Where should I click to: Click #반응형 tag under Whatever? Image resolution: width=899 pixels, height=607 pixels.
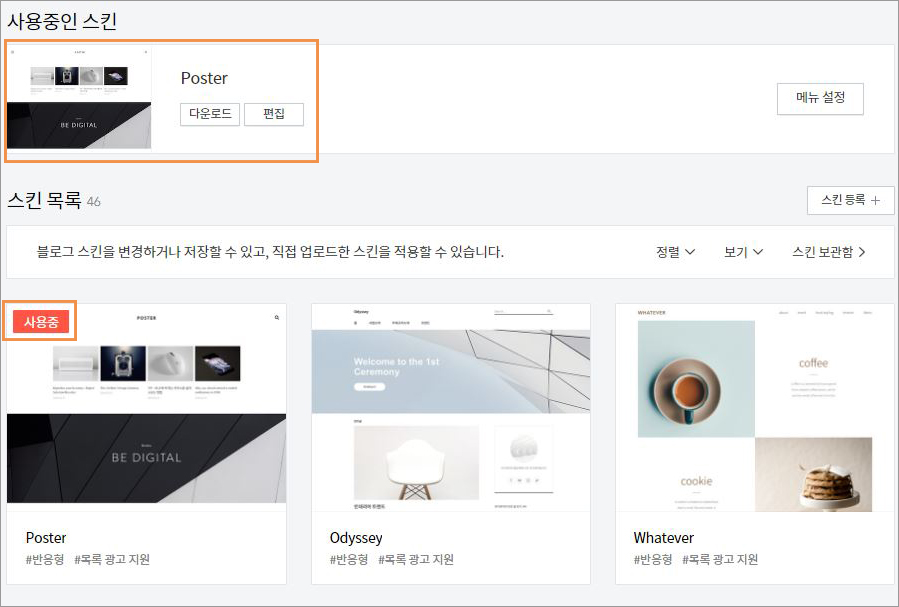coord(652,559)
